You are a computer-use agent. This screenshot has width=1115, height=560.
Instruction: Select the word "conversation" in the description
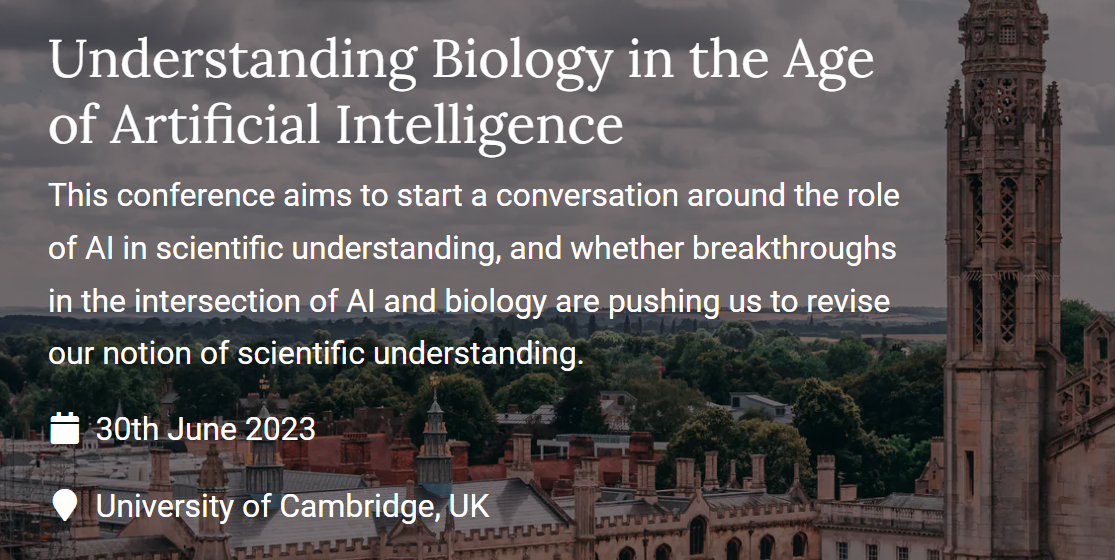pyautogui.click(x=587, y=195)
